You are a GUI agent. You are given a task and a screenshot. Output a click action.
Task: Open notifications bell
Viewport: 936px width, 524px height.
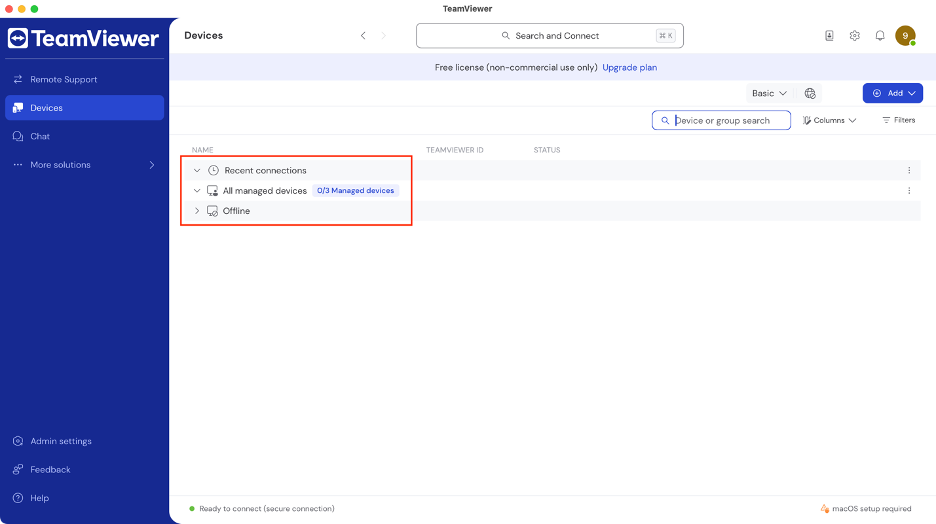(880, 36)
